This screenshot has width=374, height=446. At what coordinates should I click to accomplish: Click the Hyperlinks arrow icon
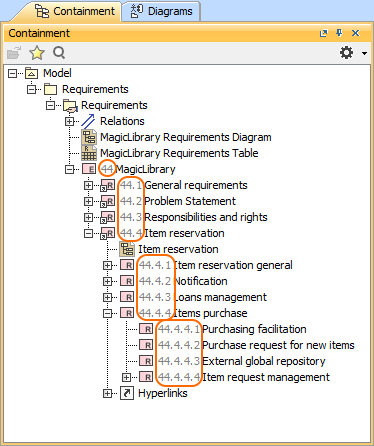(x=127, y=393)
